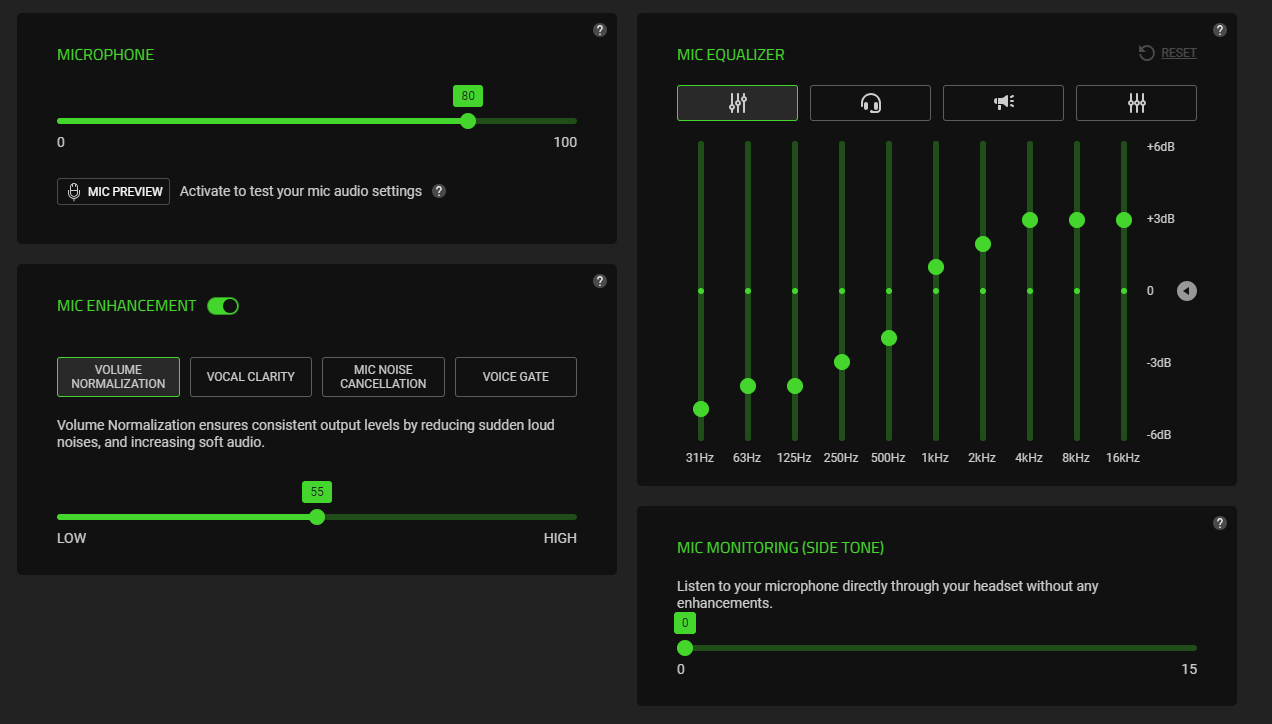Open help for the Mic Enhancement panel
The width and height of the screenshot is (1272, 724).
[600, 281]
